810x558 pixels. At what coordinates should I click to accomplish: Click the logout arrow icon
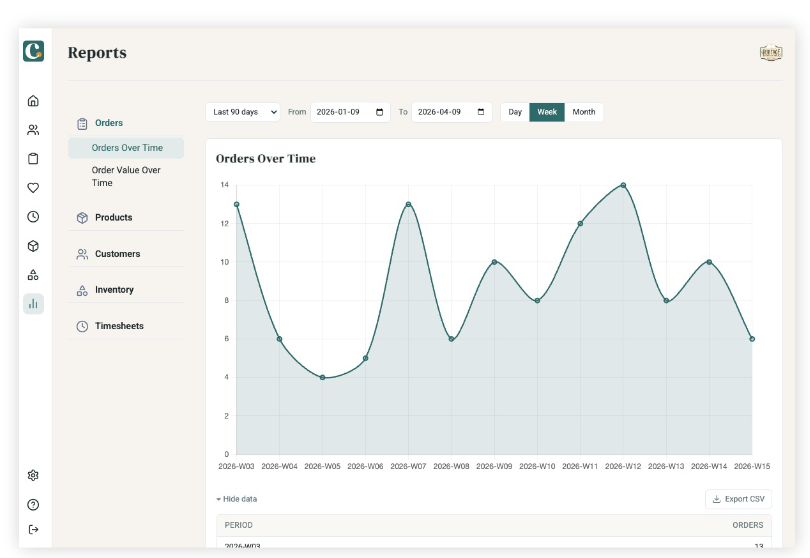tap(33, 529)
